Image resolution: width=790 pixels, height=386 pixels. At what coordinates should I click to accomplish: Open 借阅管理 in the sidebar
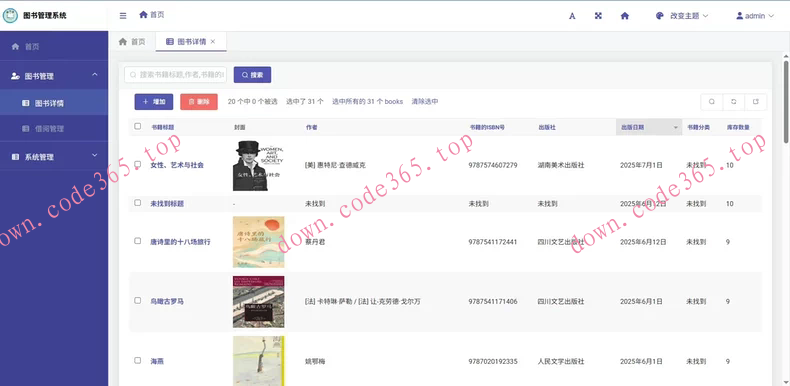click(54, 128)
